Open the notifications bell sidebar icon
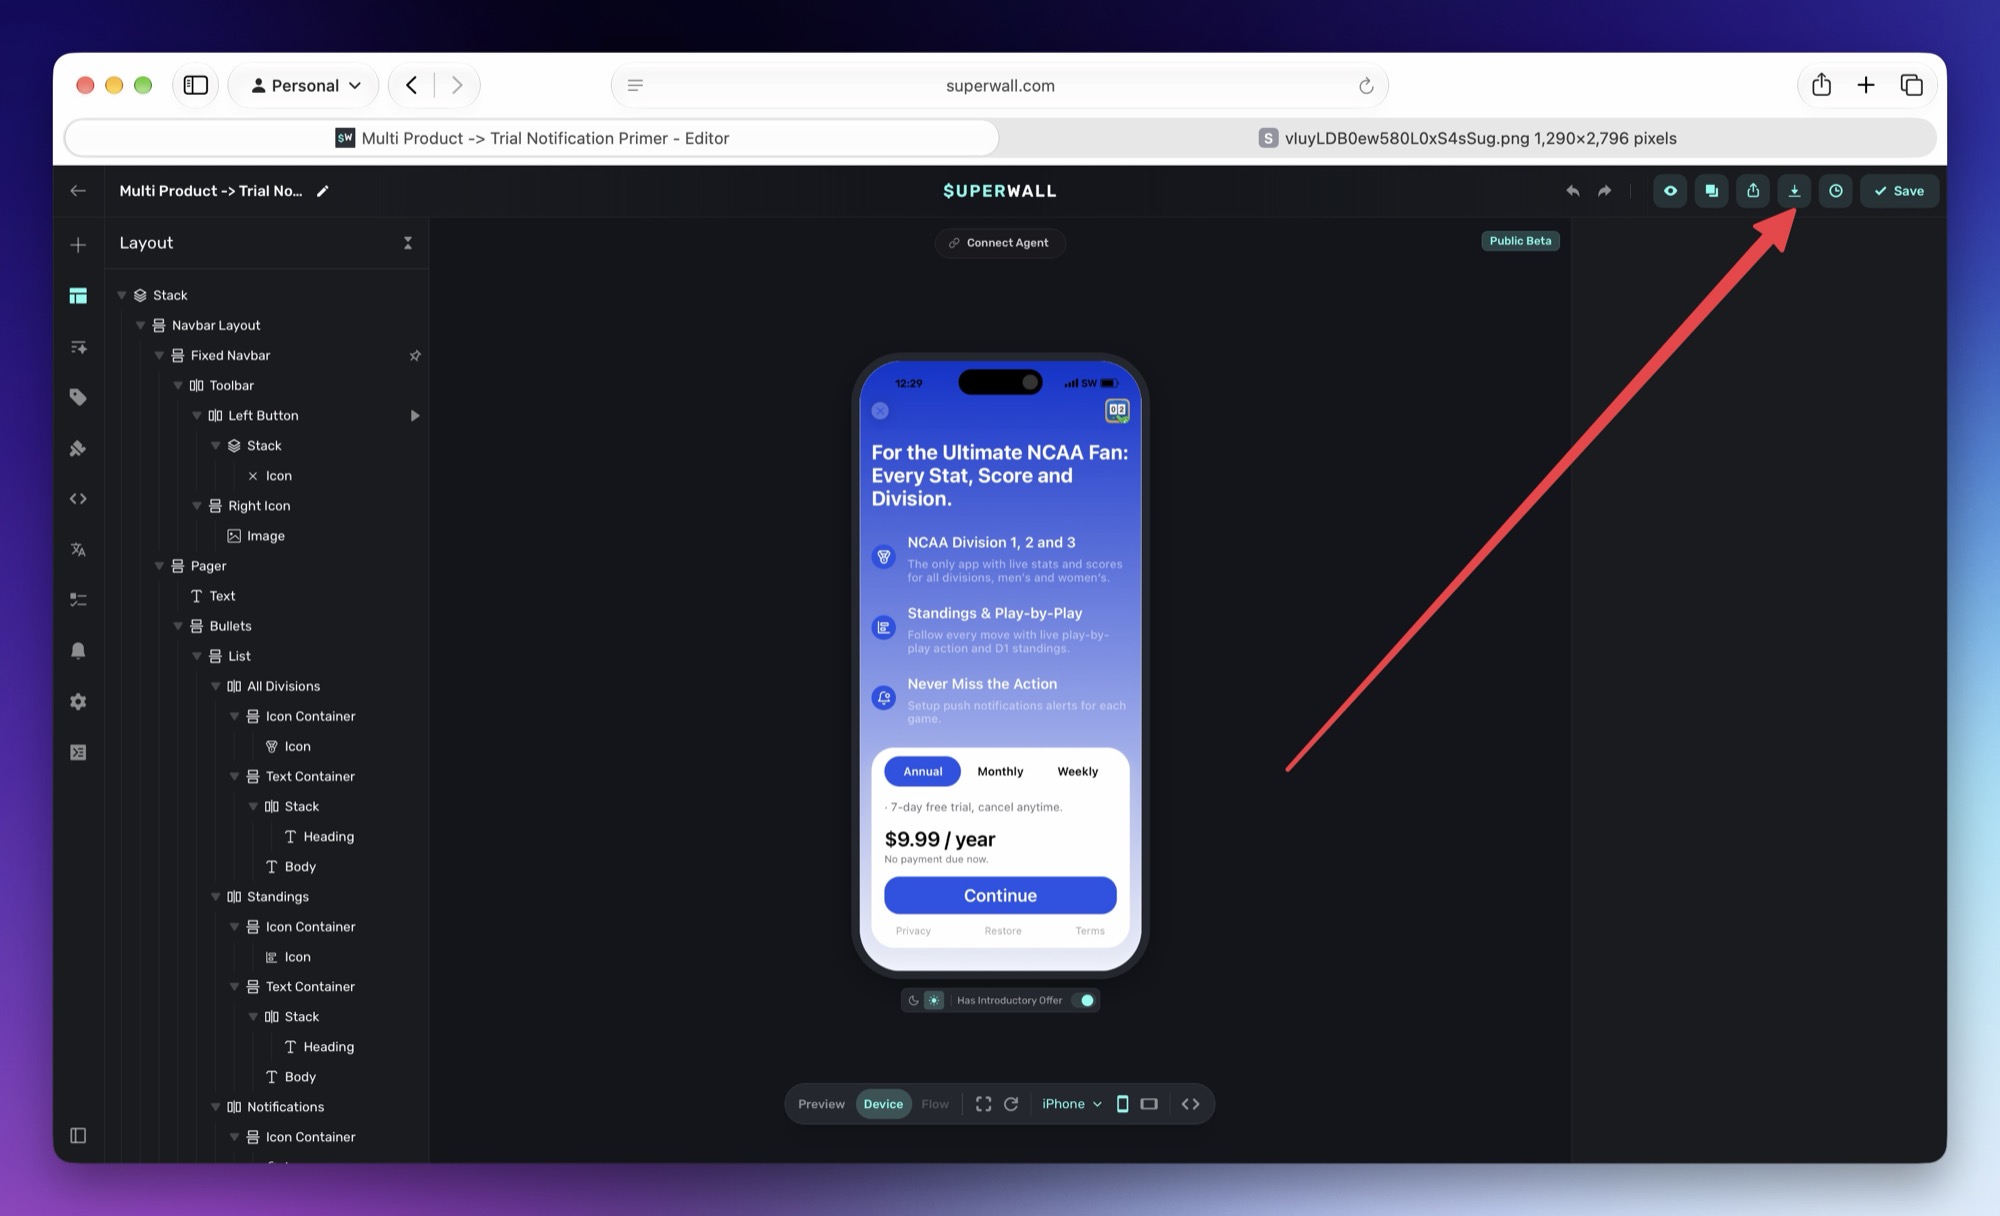The width and height of the screenshot is (2000, 1216). coord(78,650)
